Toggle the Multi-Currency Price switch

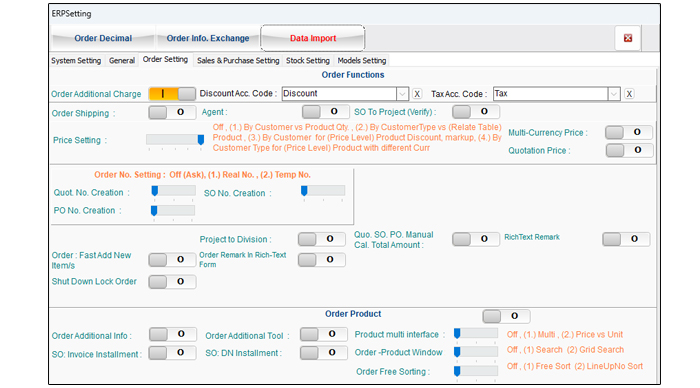coord(629,132)
